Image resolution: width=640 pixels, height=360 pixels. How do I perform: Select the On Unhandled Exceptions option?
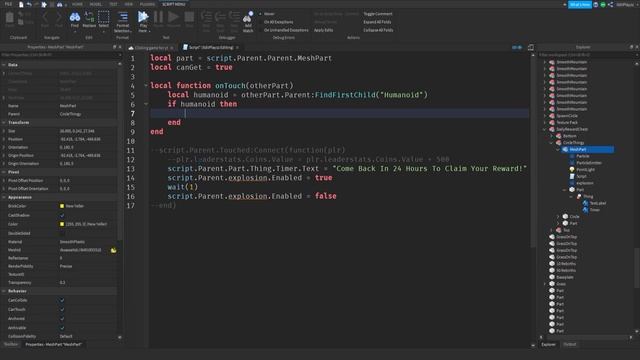click(x=284, y=30)
